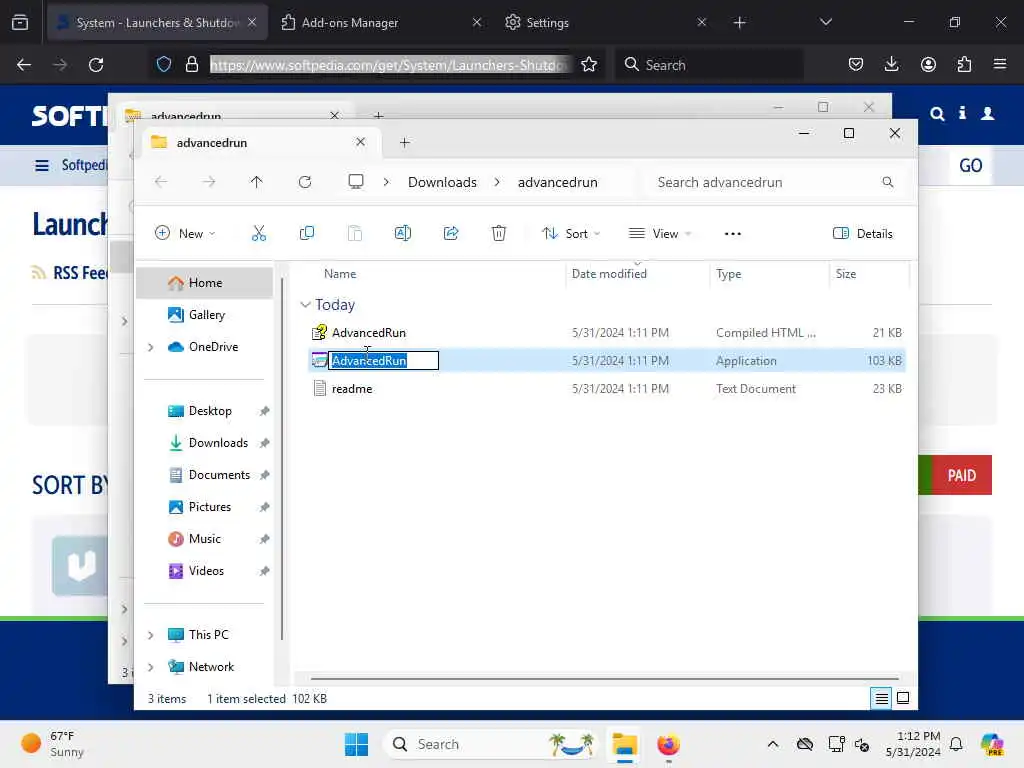
Task: Switch to System - Launchers browser tab
Action: coord(157,22)
